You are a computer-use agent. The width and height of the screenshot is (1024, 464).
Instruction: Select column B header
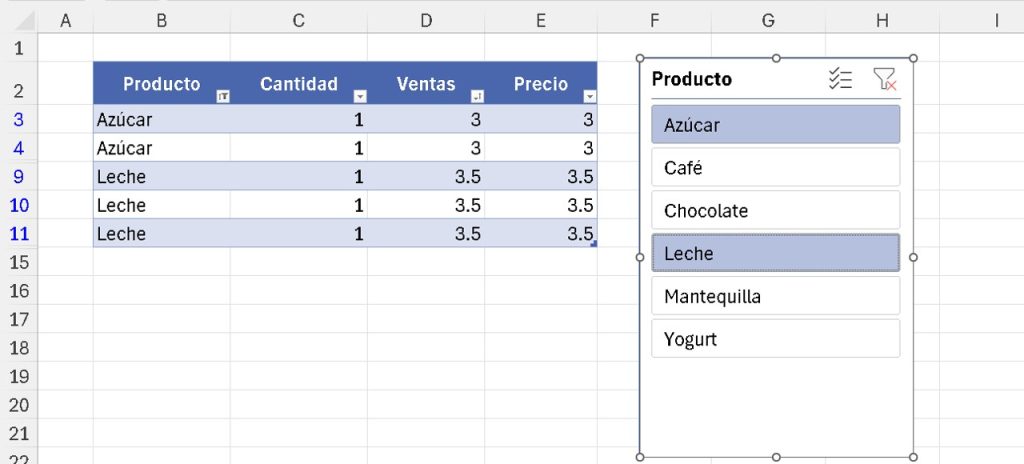[162, 19]
